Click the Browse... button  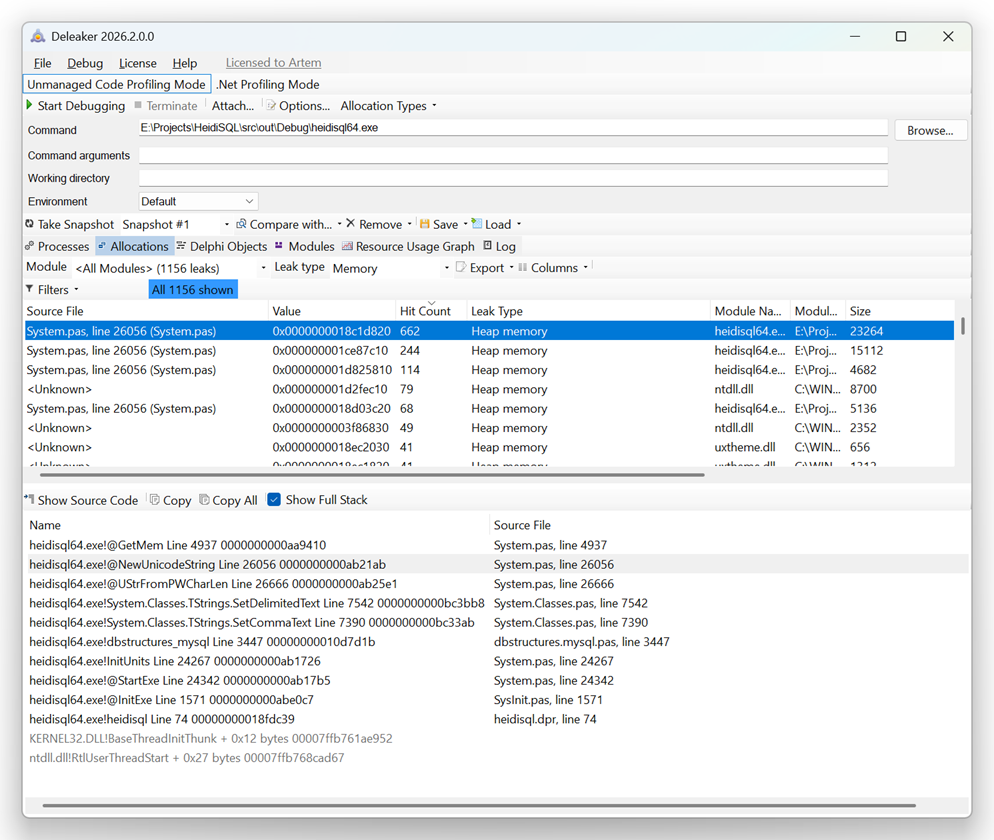point(930,131)
